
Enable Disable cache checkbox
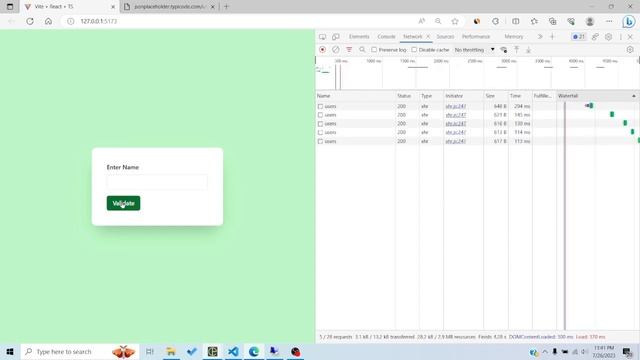414,50
